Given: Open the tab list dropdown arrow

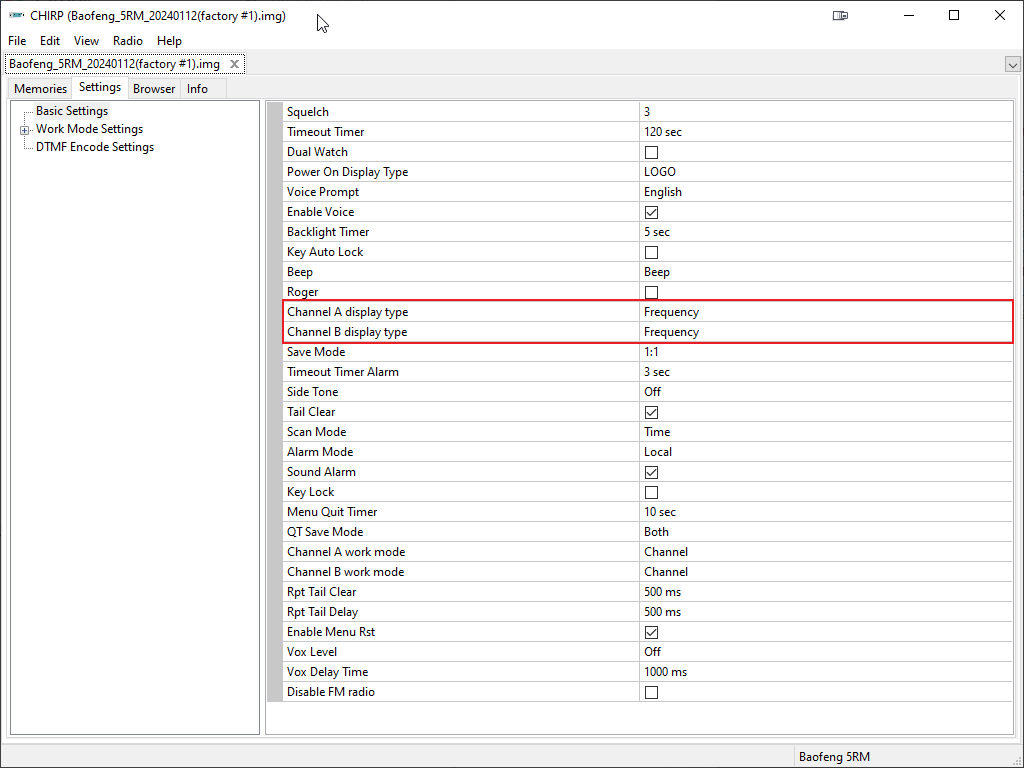Looking at the screenshot, I should point(1012,65).
